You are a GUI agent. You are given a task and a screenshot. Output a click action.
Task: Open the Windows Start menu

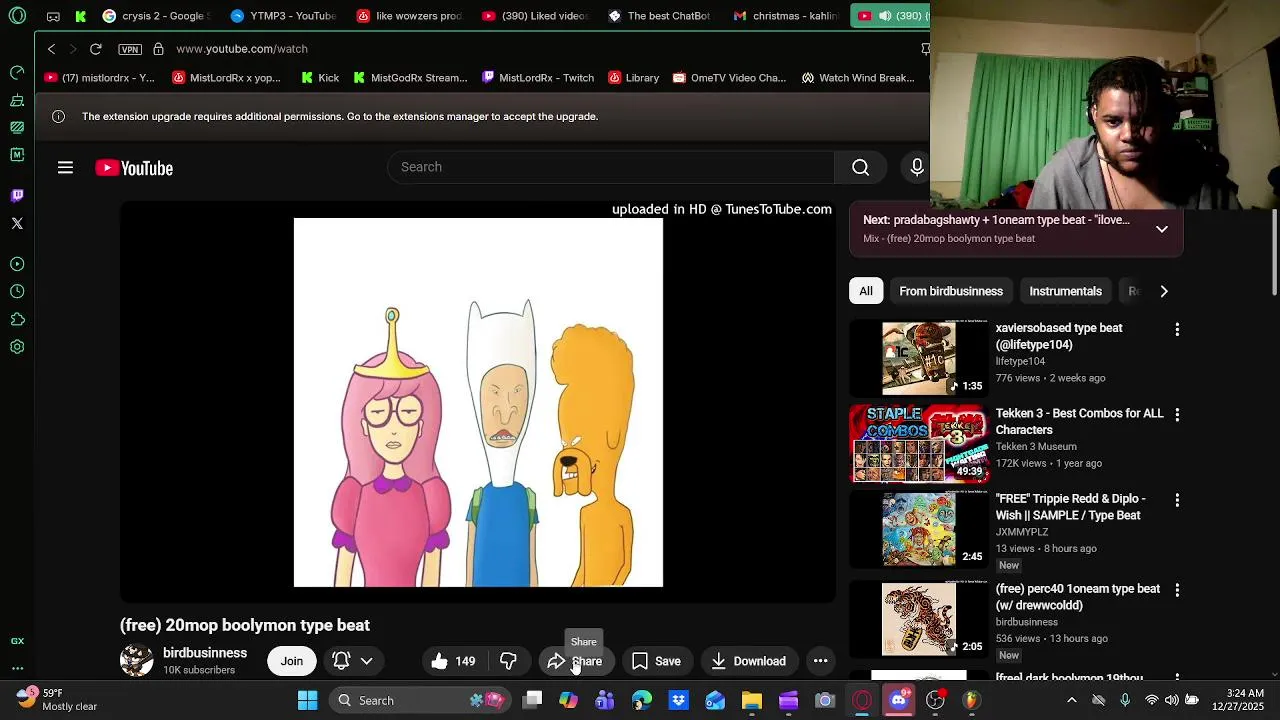point(308,701)
